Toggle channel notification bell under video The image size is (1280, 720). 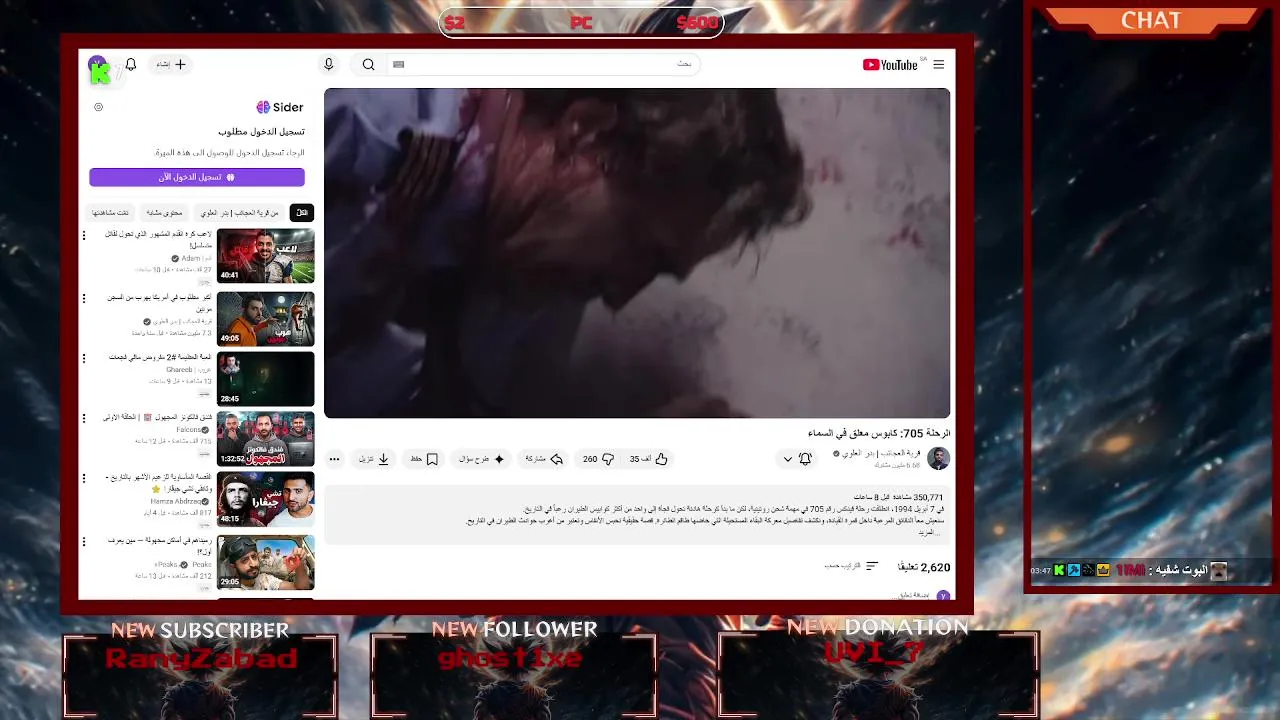pyautogui.click(x=805, y=459)
